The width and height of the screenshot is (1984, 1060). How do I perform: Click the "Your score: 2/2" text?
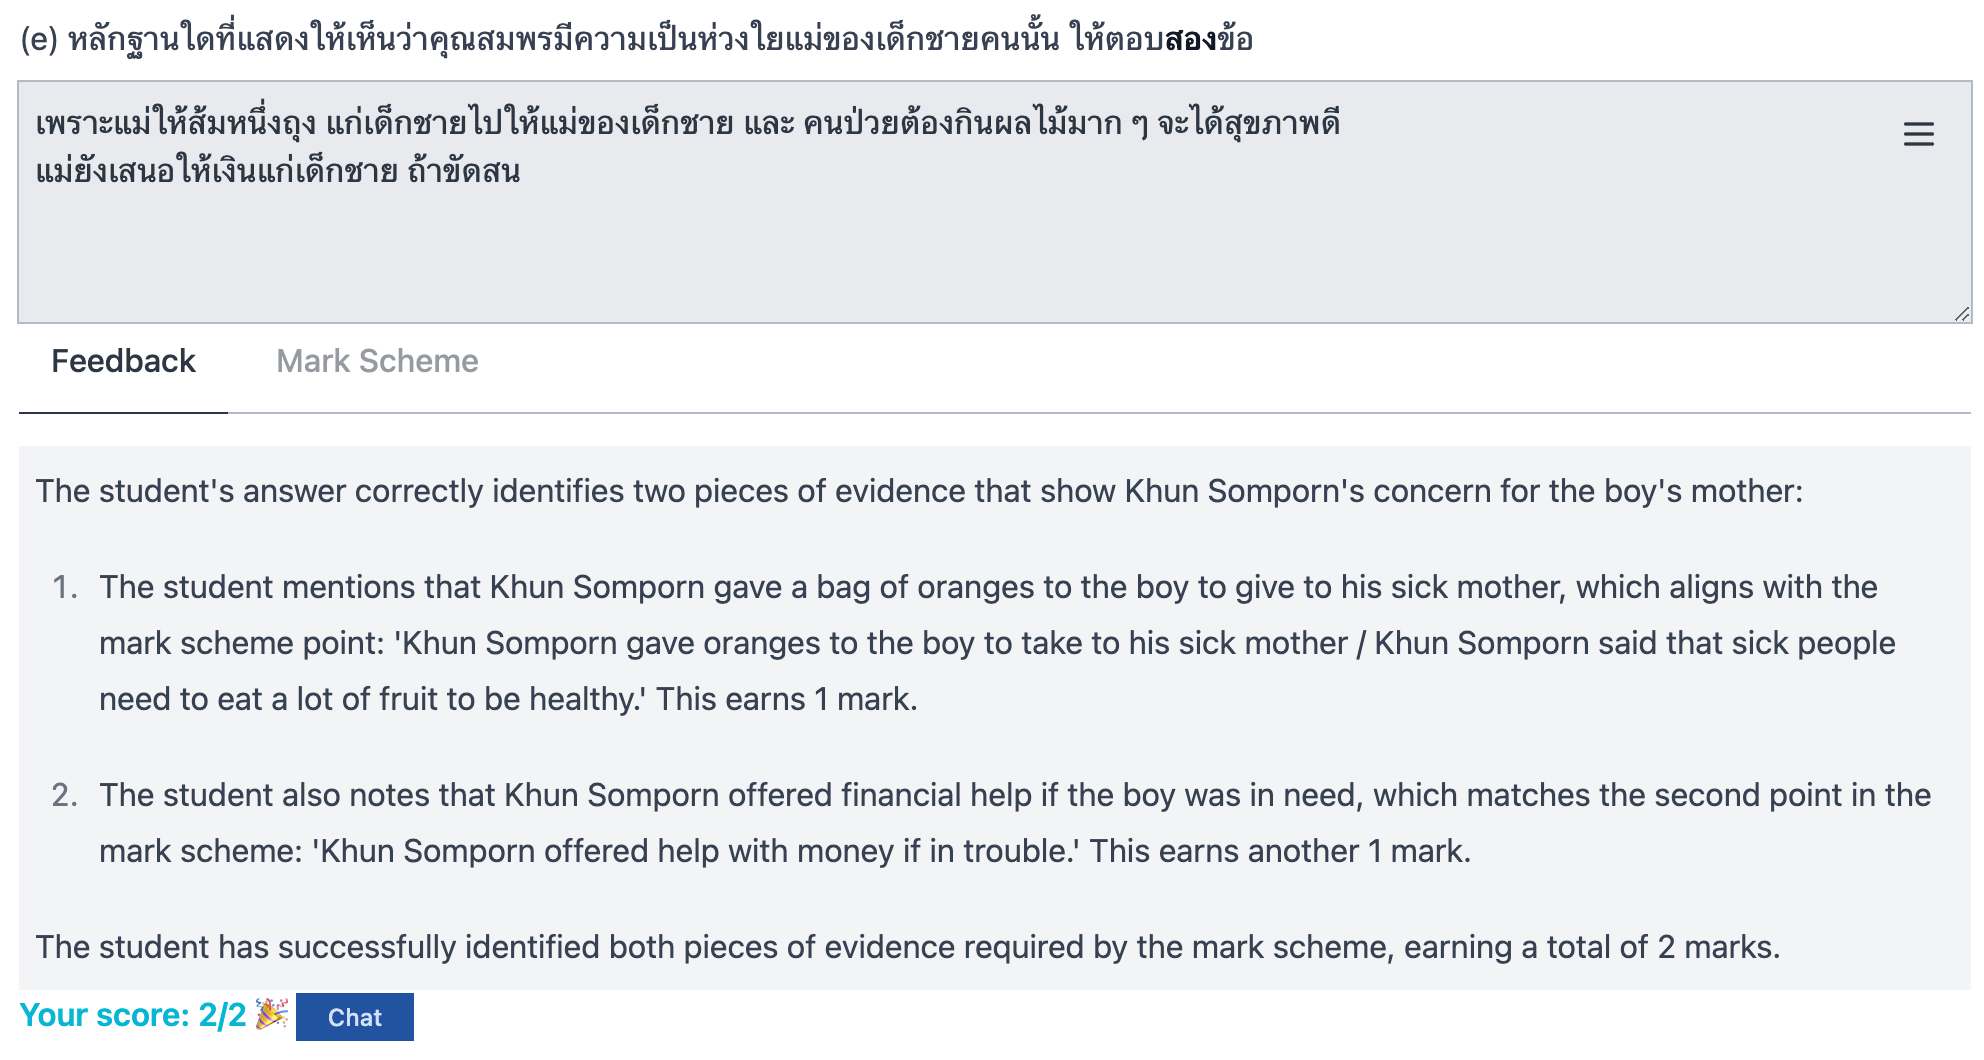[x=132, y=1015]
